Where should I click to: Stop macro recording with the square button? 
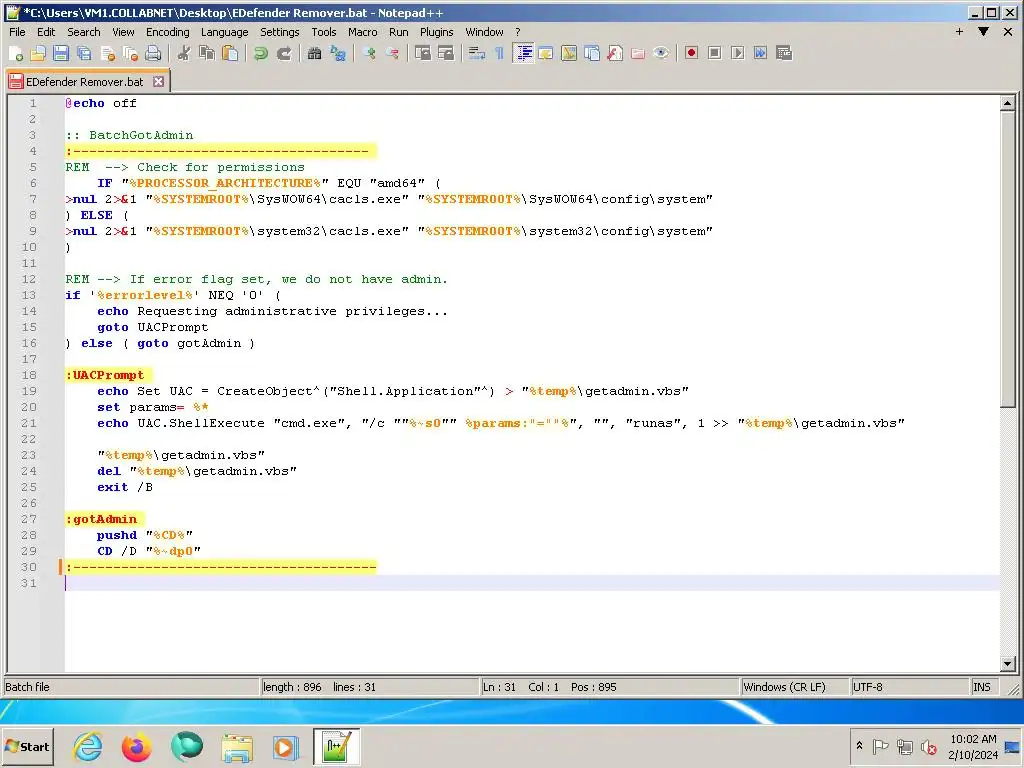(x=714, y=54)
